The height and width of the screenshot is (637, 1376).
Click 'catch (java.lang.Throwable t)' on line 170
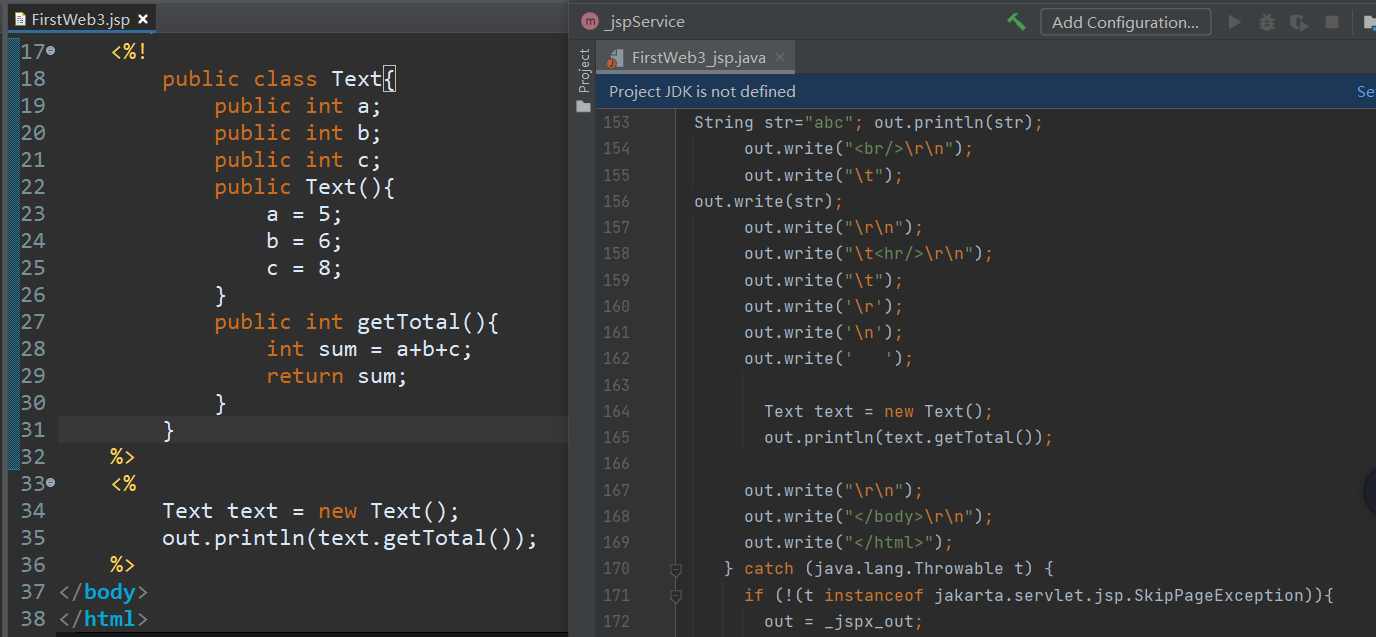point(889,569)
